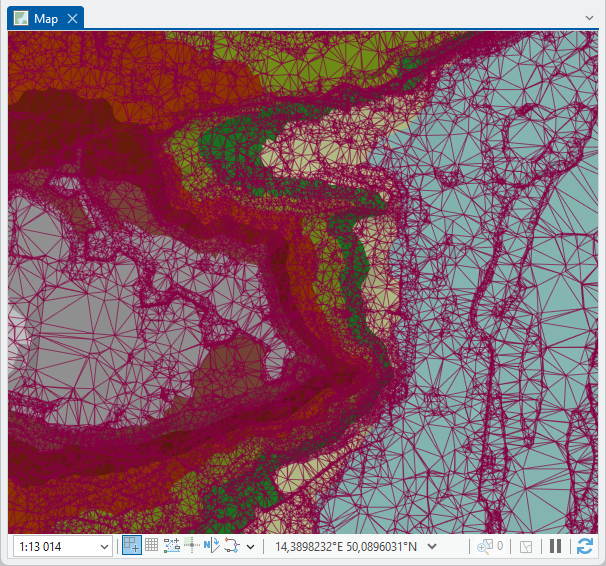Click the Map tab icon
The width and height of the screenshot is (606, 566).
point(21,18)
